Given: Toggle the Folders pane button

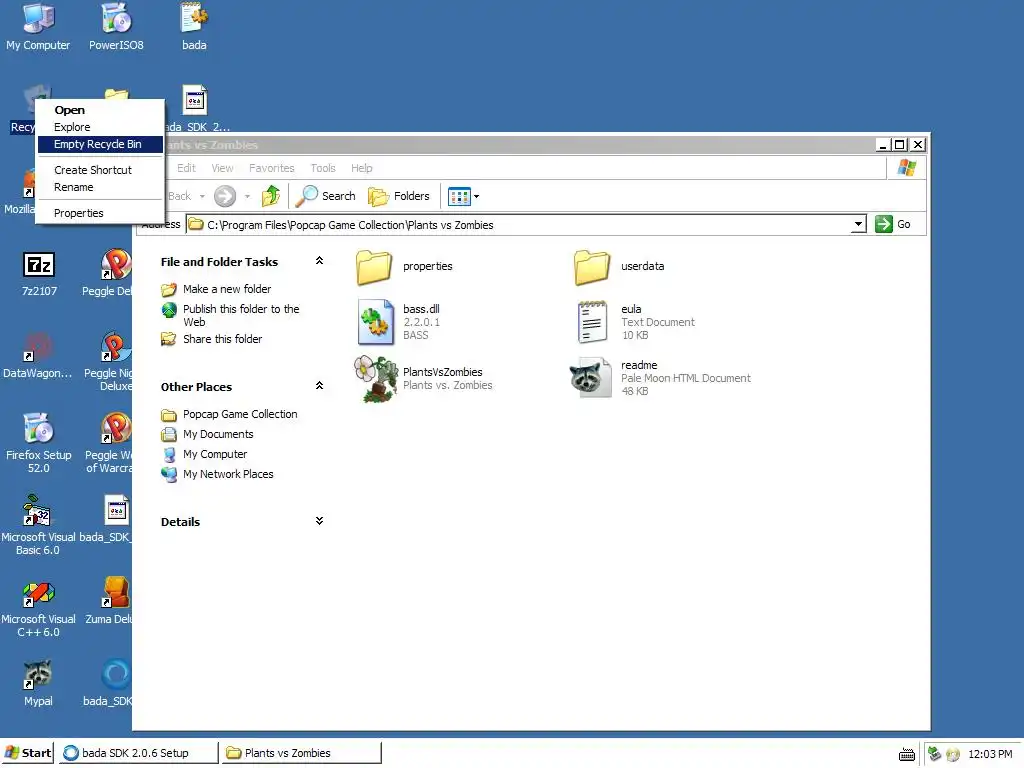Looking at the screenshot, I should point(399,196).
